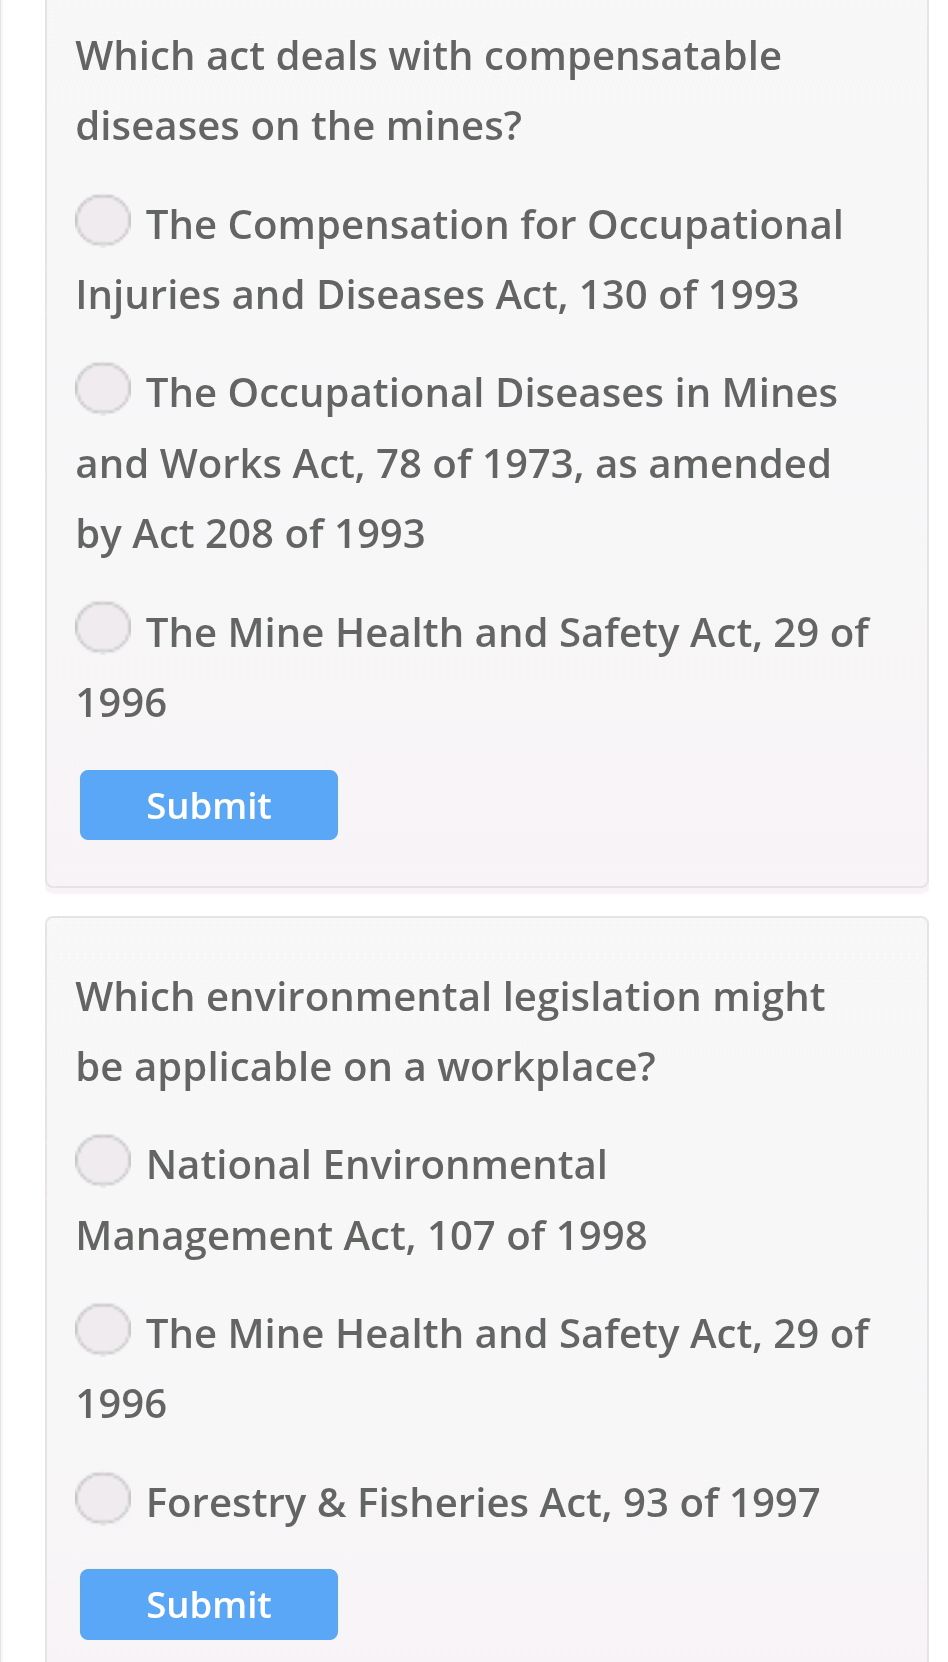Viewport: 948px width, 1662px height.
Task: Click the 'Management Act, 107 of 1998' text line
Action: coord(361,1236)
